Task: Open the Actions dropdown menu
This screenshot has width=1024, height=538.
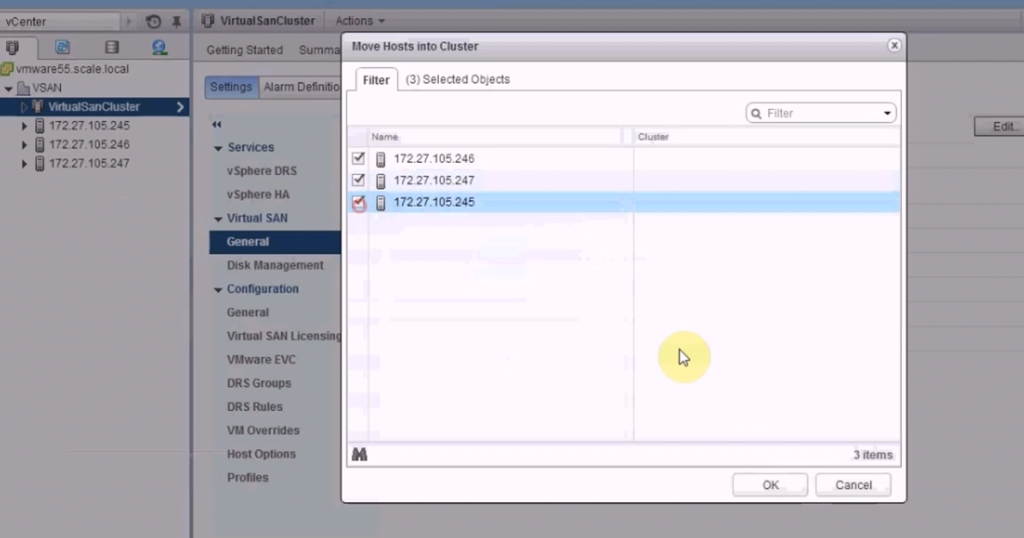Action: coord(360,21)
